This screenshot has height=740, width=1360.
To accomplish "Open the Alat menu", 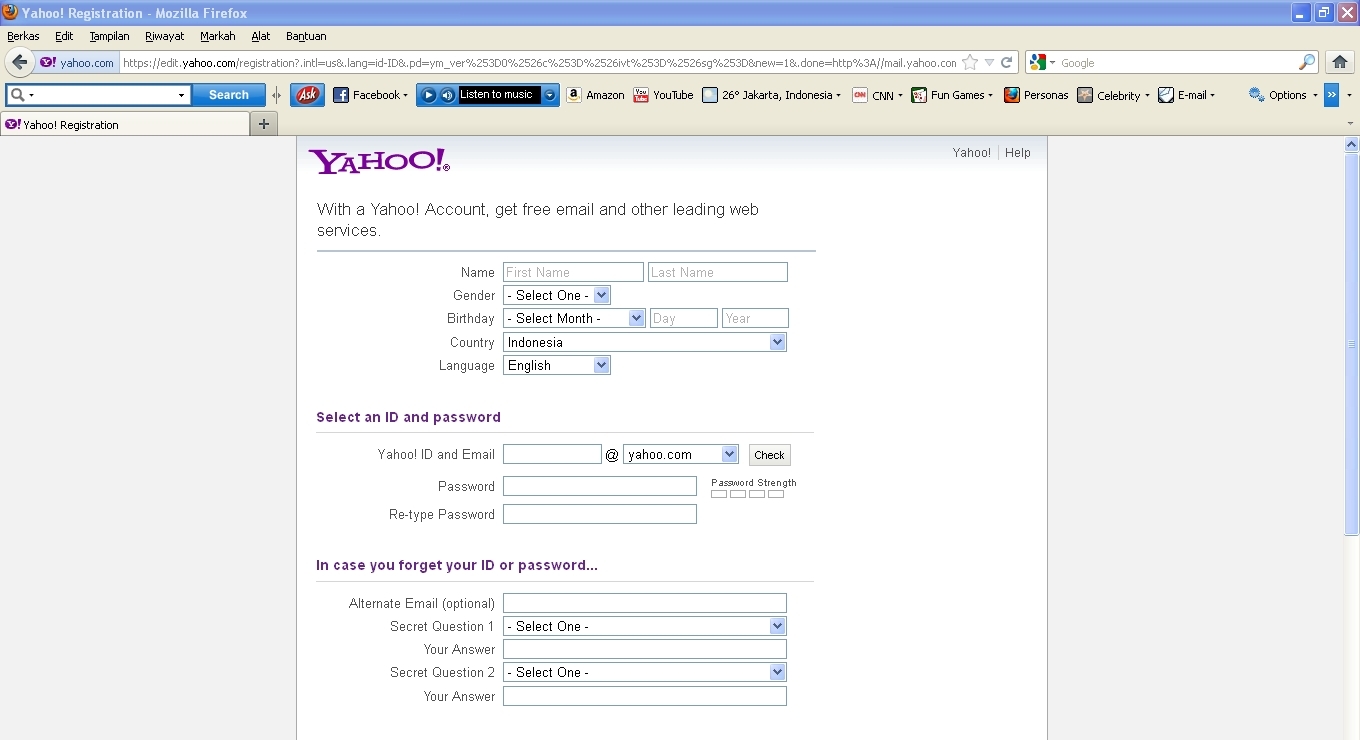I will (260, 36).
